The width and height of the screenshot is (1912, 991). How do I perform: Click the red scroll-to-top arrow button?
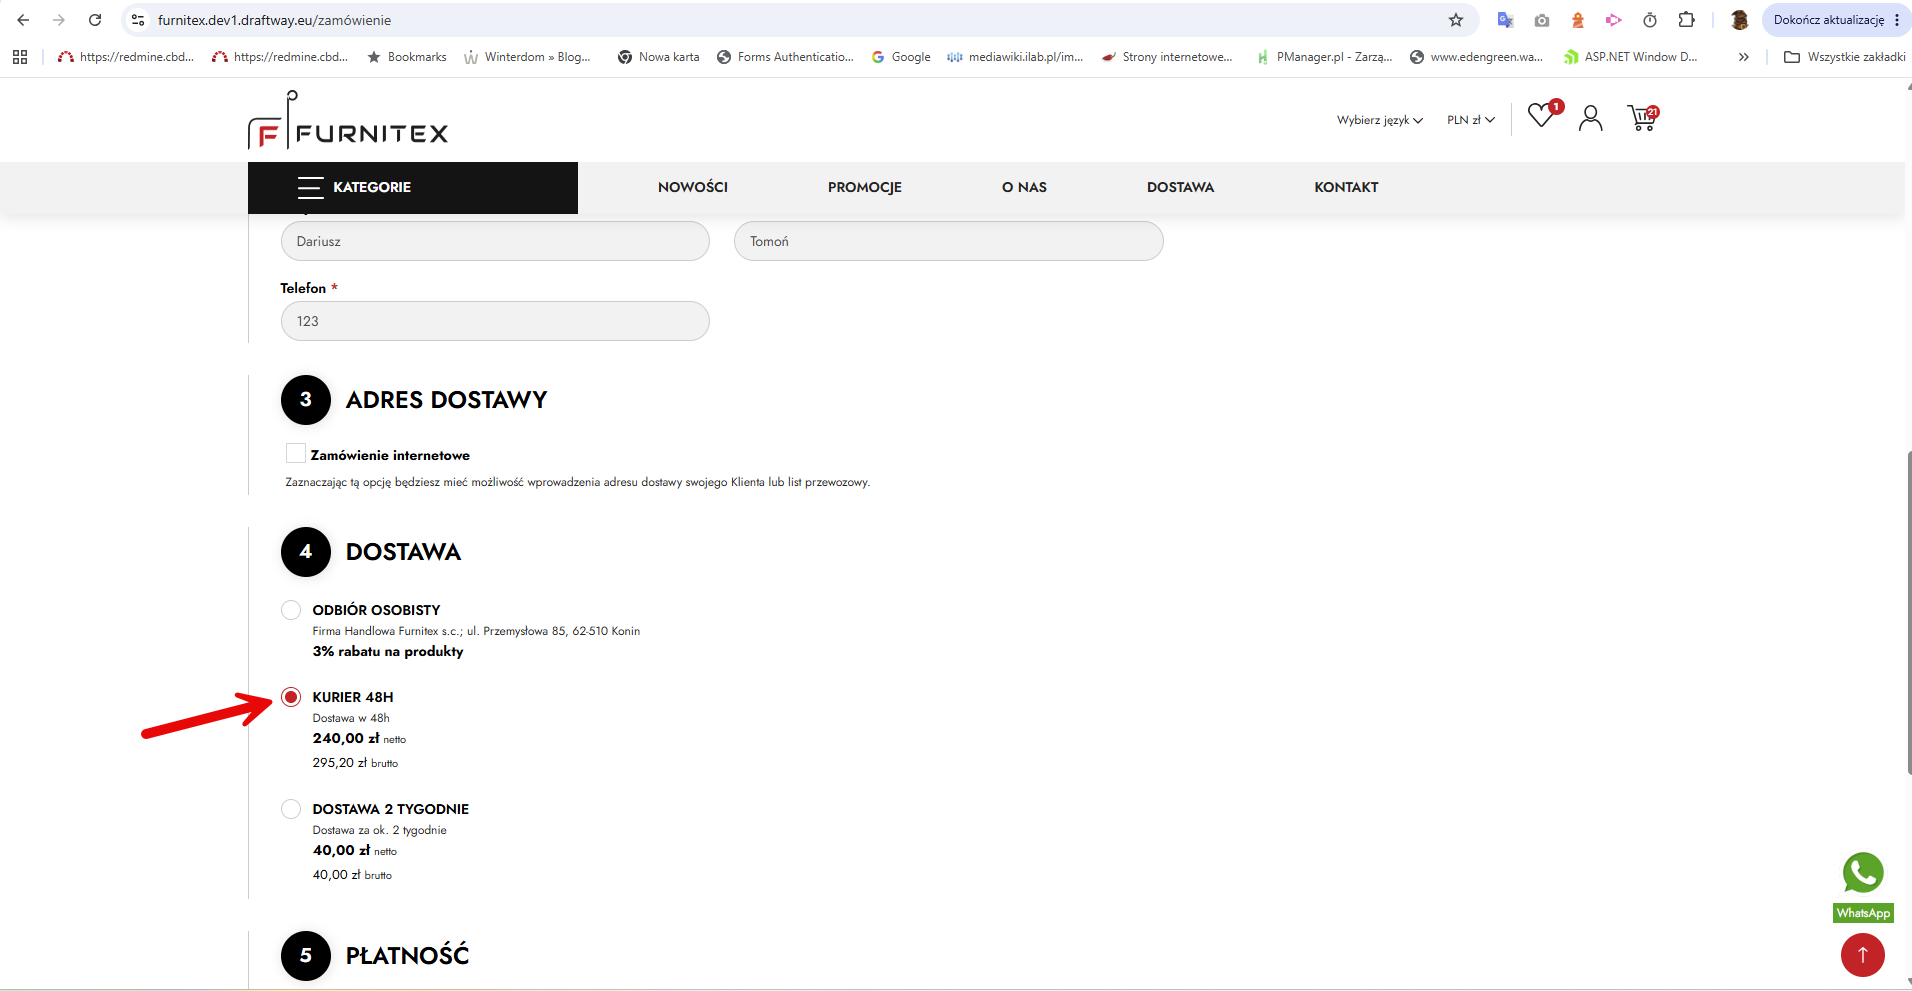[1862, 955]
